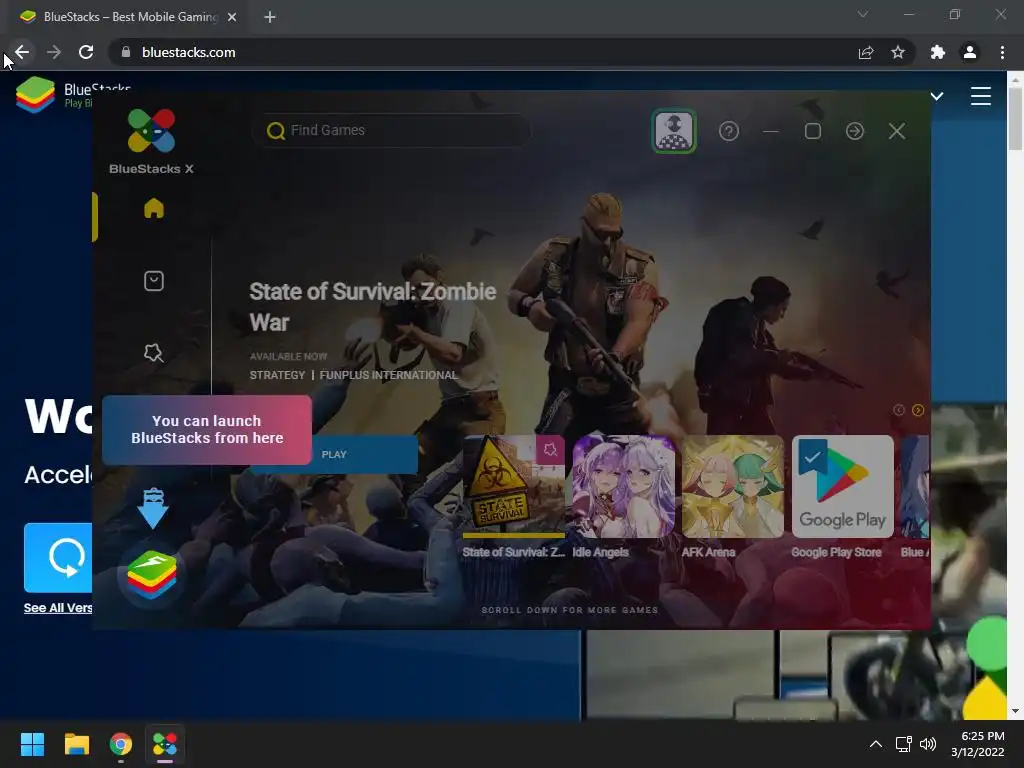Viewport: 1024px width, 768px height.
Task: Click the circled arrow icon in BlueStacks X header
Action: pos(855,131)
